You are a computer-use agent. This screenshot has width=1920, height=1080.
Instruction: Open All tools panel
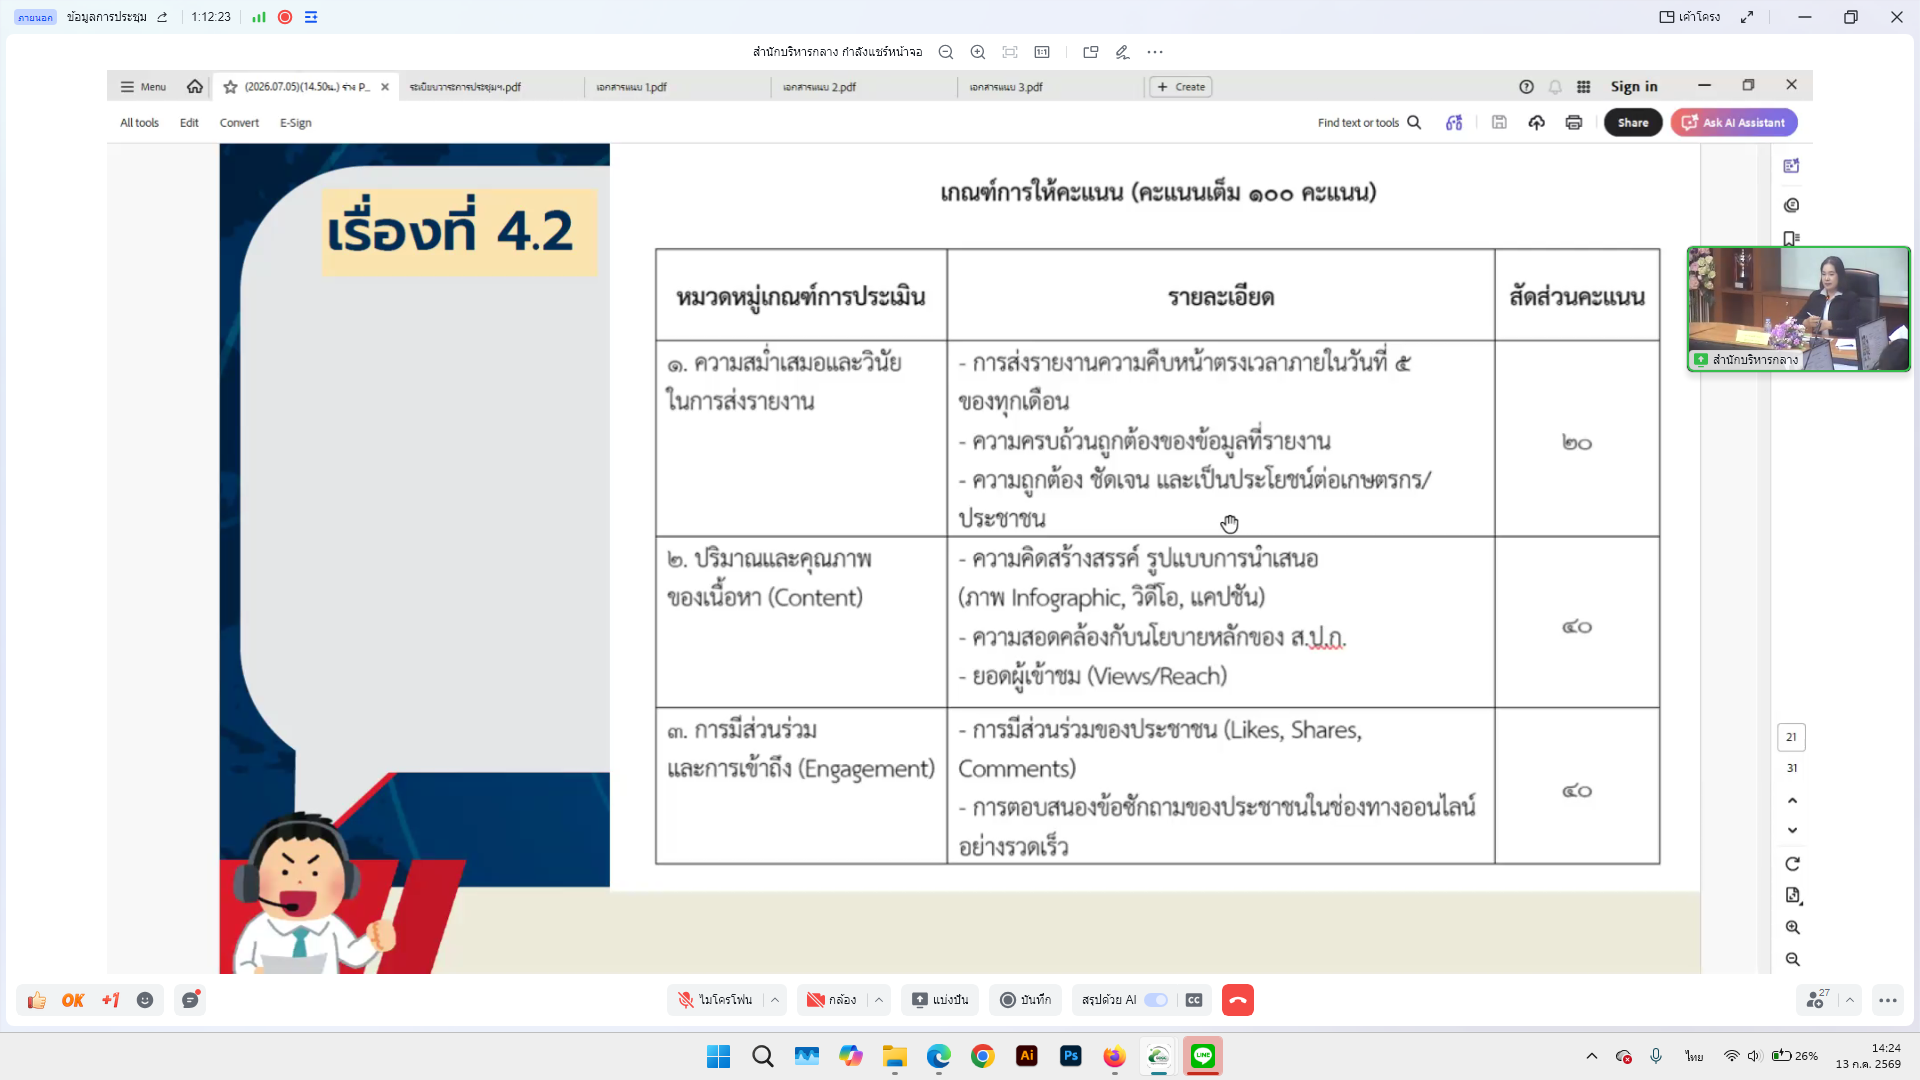[139, 123]
